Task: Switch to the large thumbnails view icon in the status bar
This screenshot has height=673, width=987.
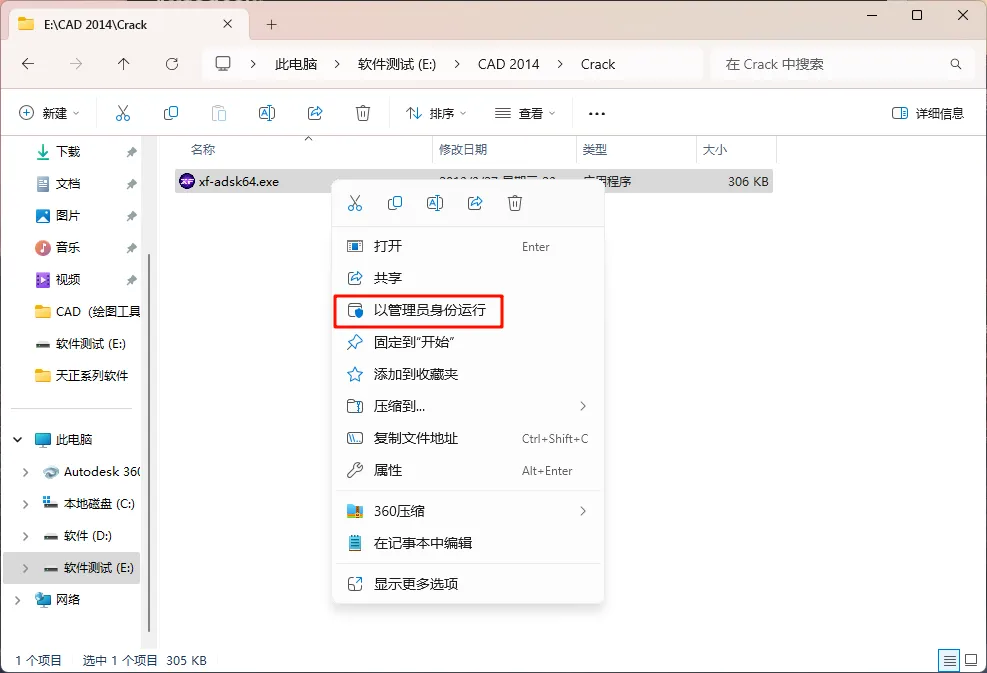Action: [971, 660]
